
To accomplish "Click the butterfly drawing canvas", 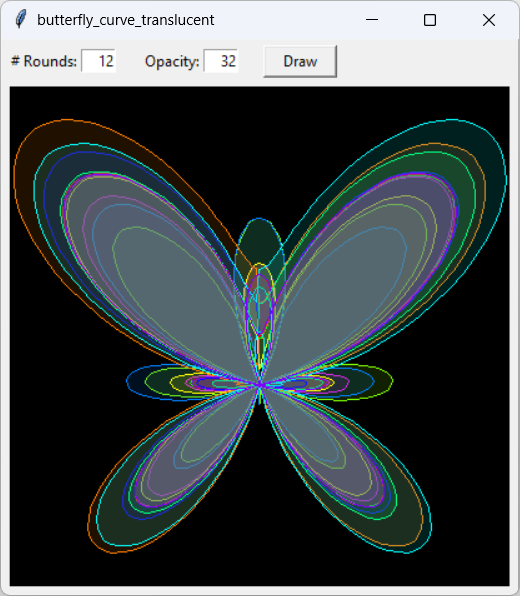I will click(x=260, y=336).
